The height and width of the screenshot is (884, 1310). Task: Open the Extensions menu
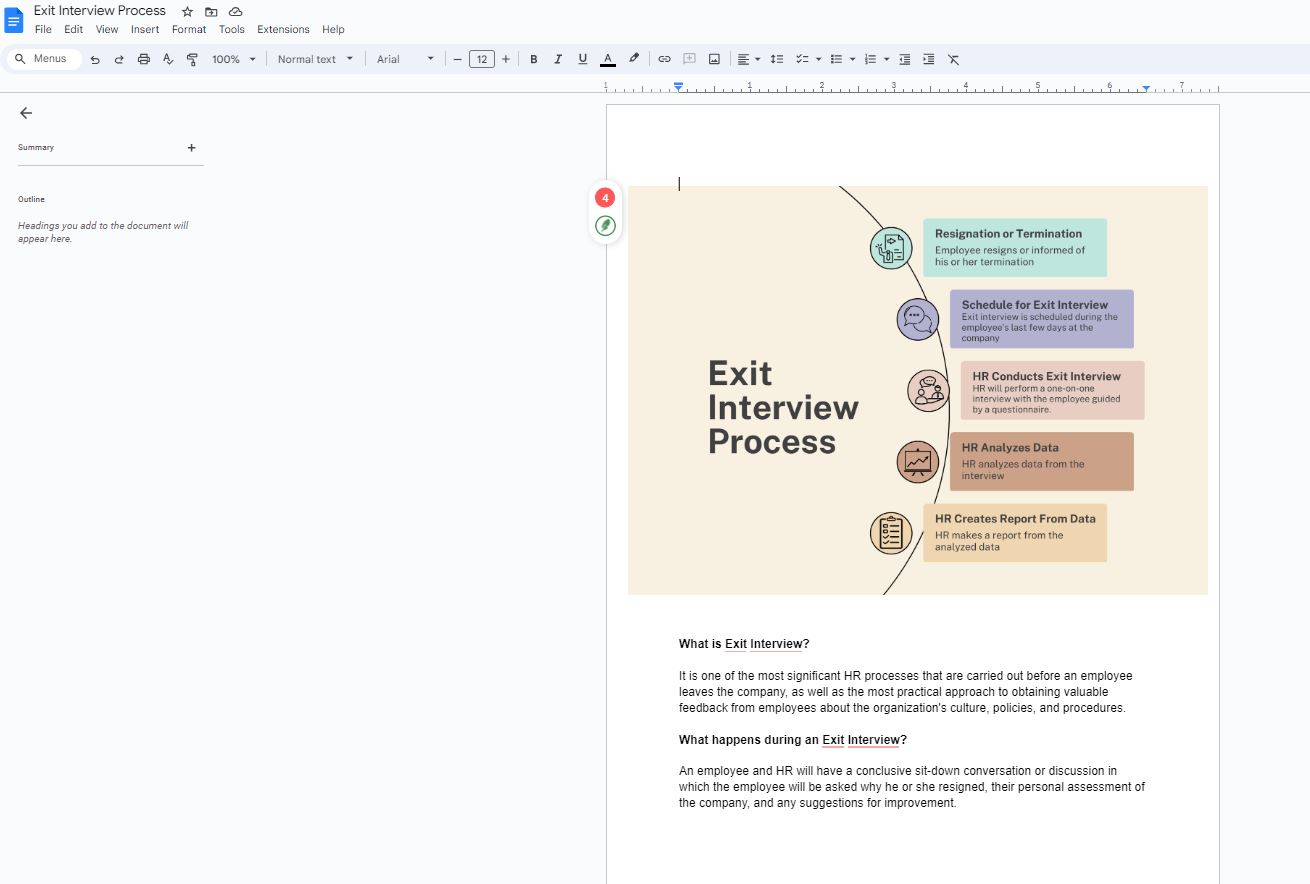[x=283, y=29]
